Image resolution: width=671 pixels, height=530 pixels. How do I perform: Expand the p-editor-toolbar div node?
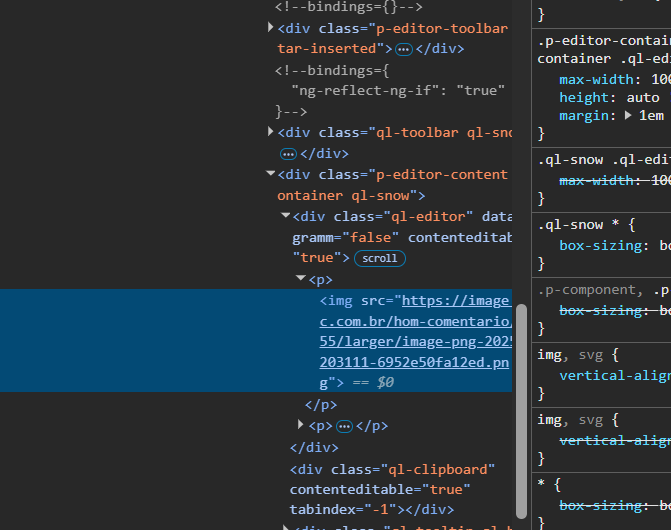click(x=271, y=29)
